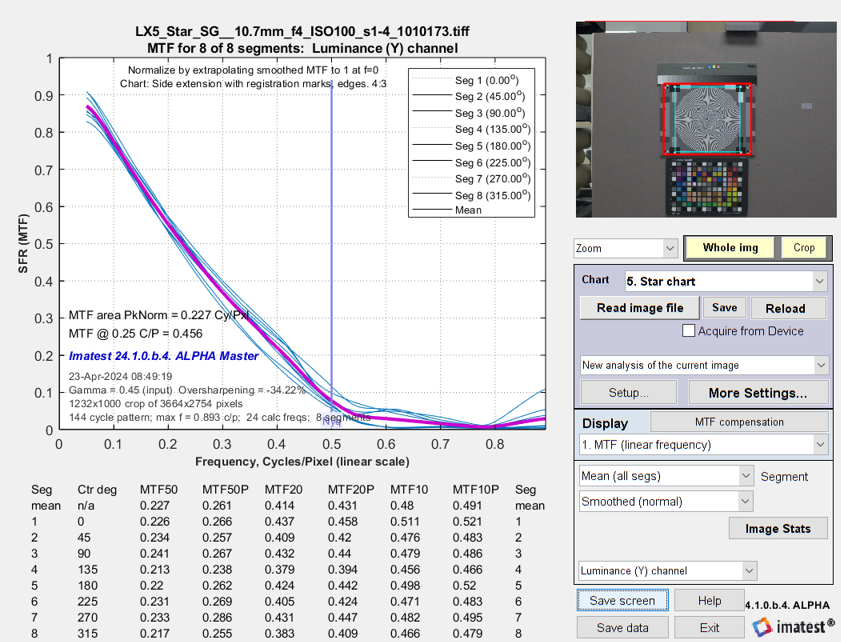The height and width of the screenshot is (642, 841).
Task: Switch to Crop view
Action: tap(804, 248)
